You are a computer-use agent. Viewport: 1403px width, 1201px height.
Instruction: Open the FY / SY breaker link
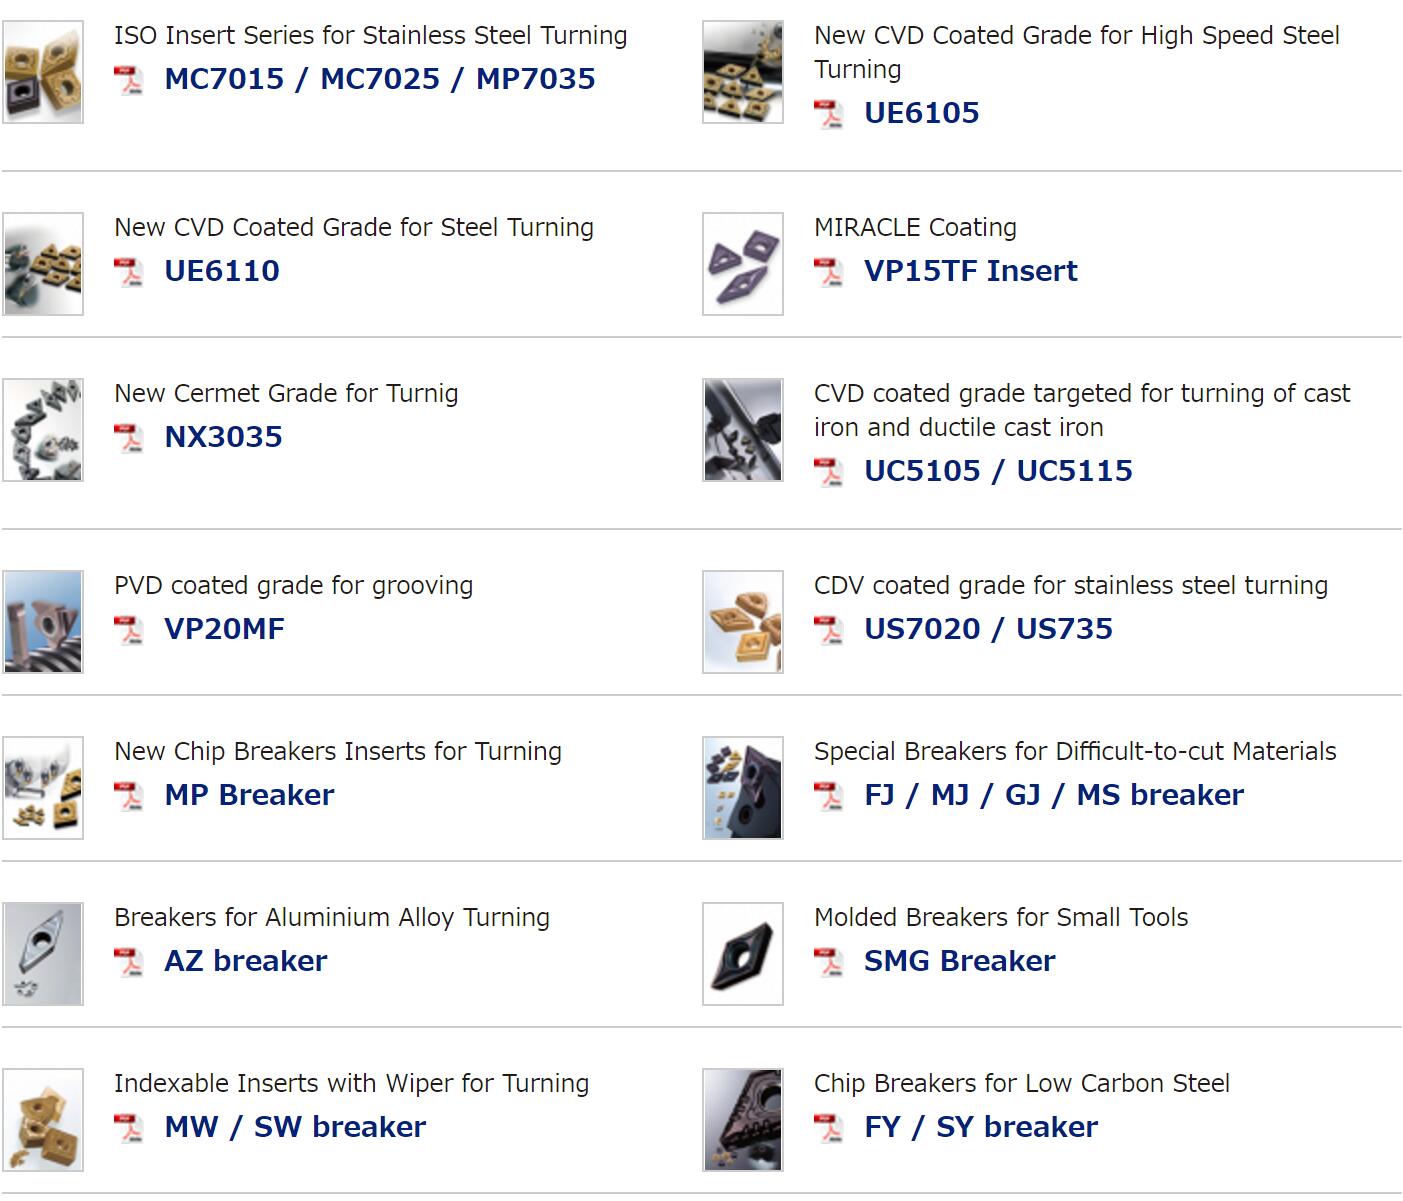click(x=981, y=1127)
